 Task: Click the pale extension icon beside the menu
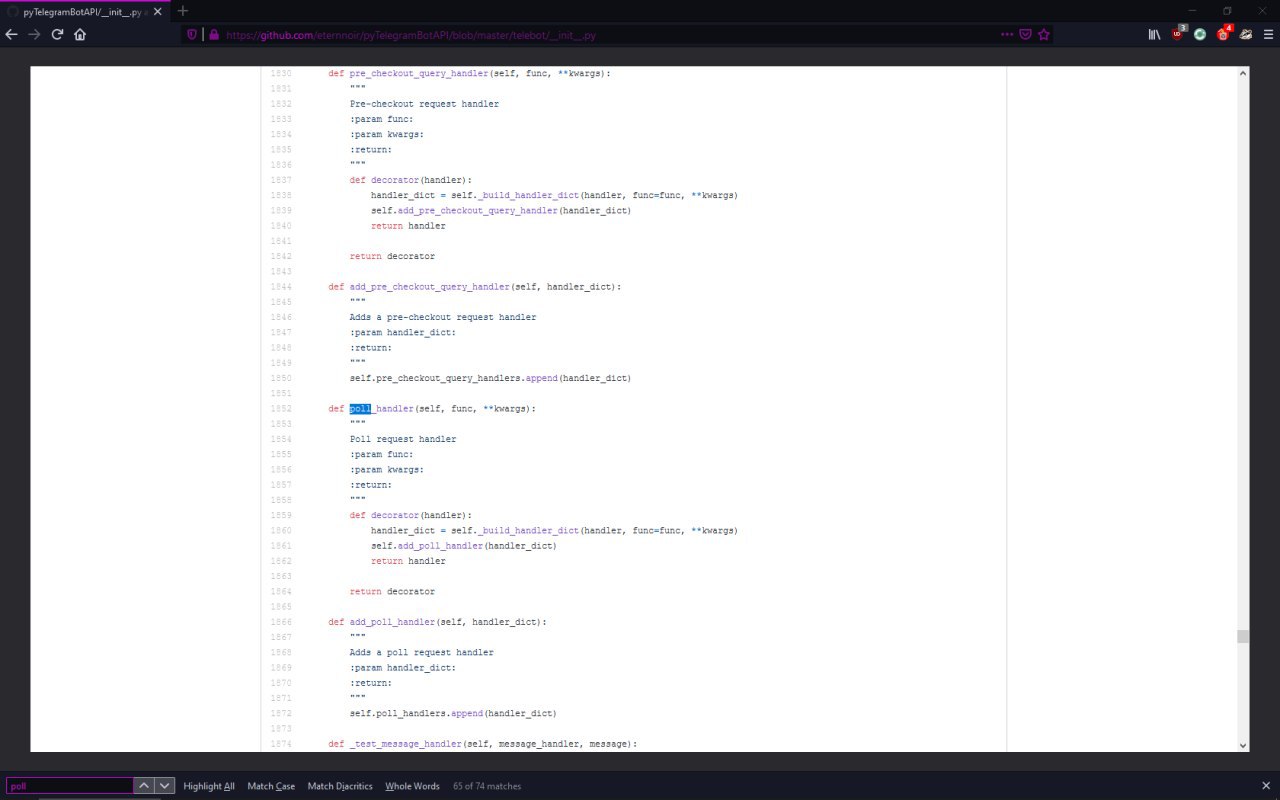pyautogui.click(x=1246, y=34)
